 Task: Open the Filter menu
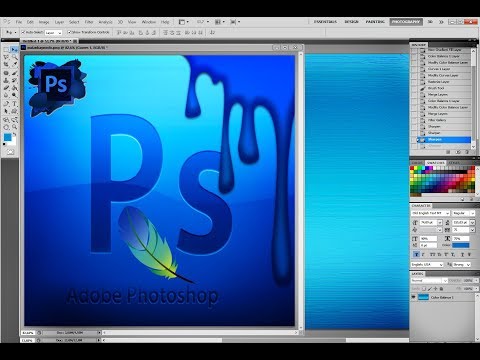[89, 22]
